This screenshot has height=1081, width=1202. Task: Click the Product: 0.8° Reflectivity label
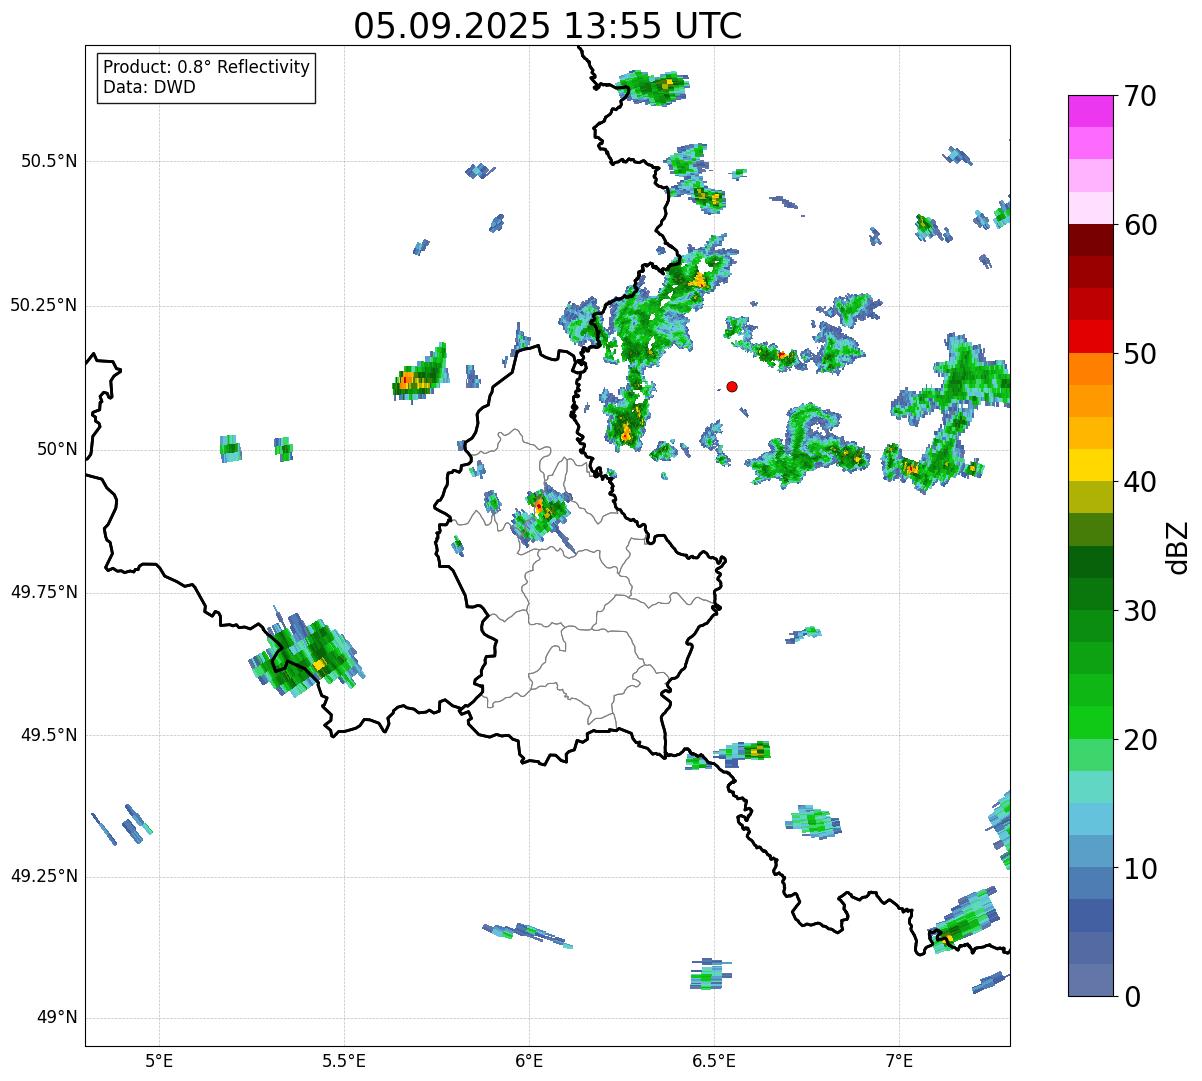coord(207,67)
